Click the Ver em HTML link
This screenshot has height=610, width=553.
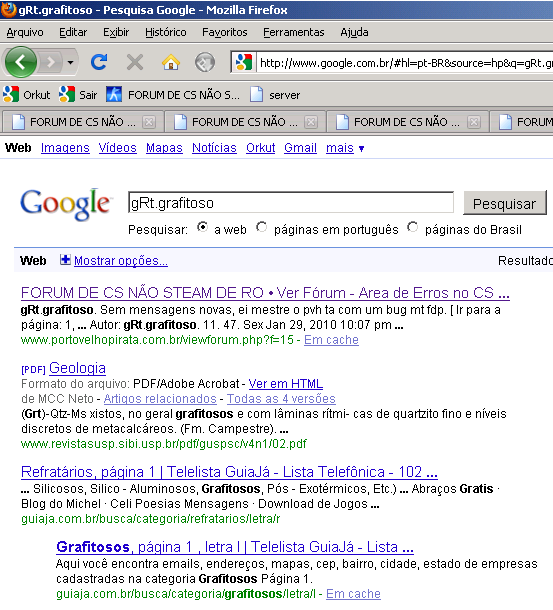285,384
